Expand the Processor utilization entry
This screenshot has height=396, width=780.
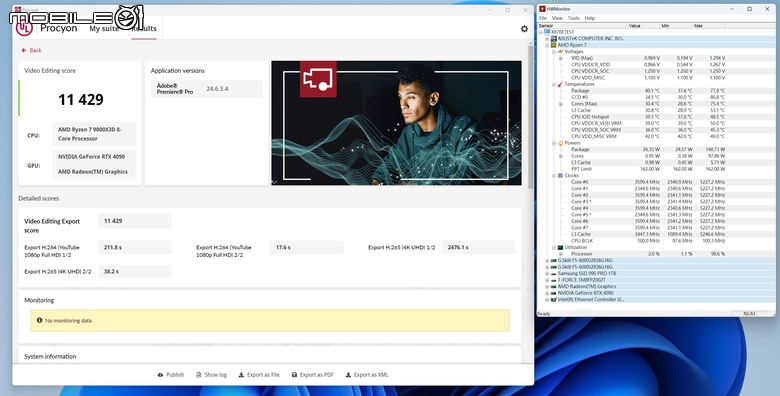coord(561,254)
